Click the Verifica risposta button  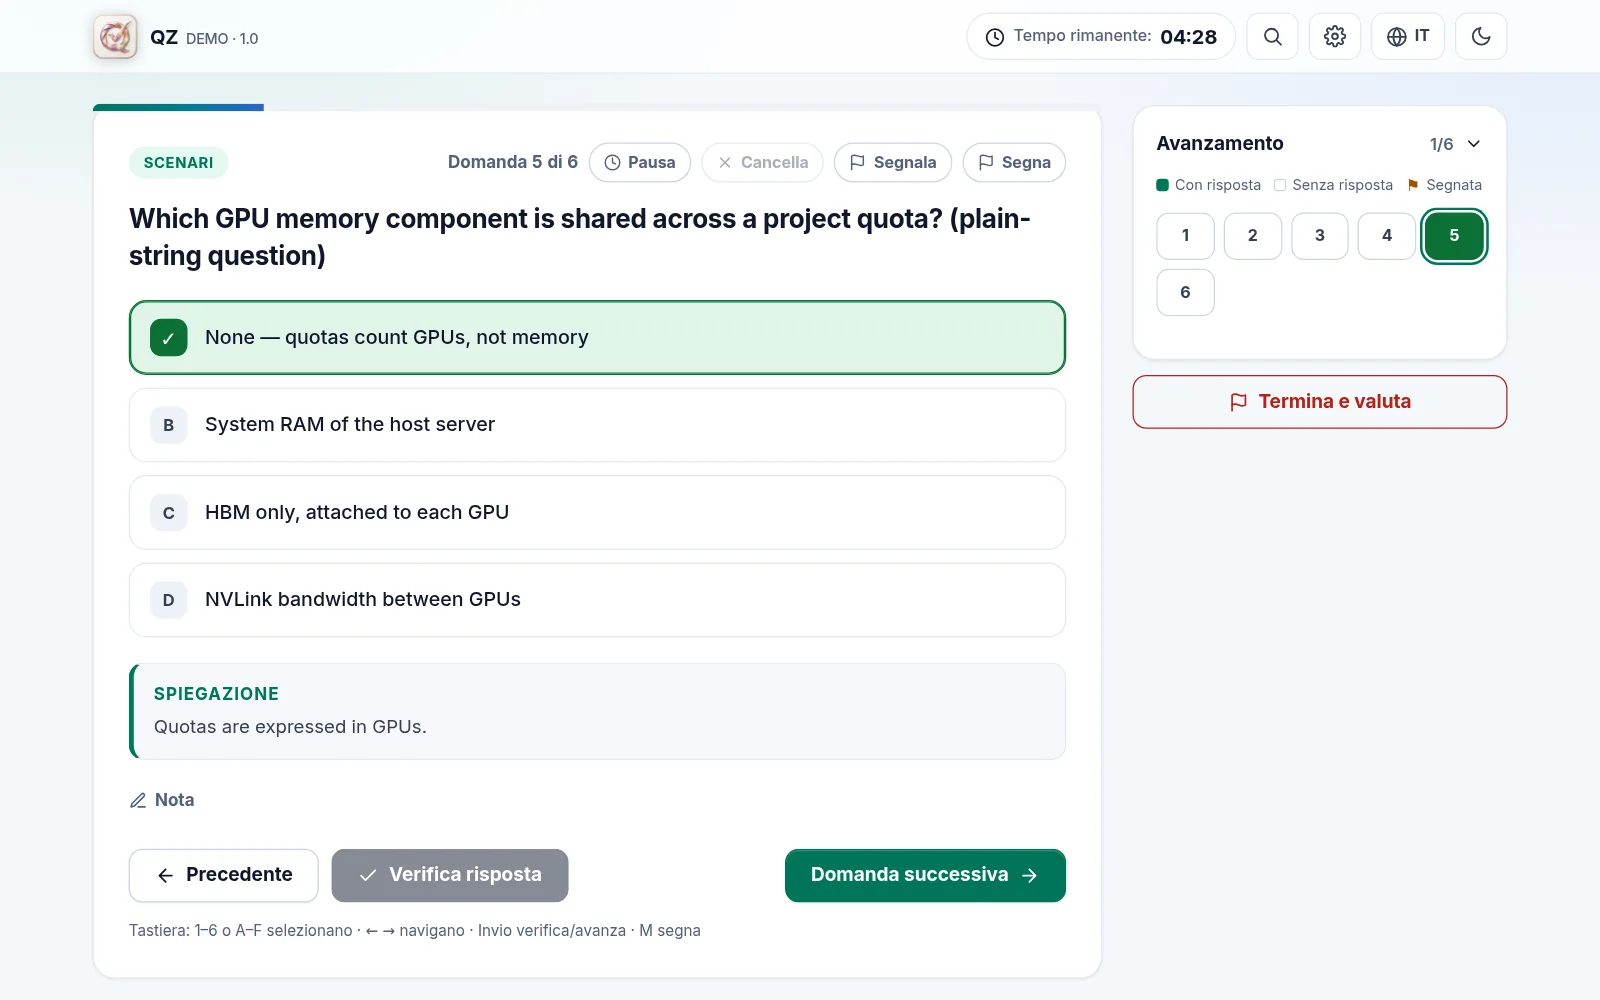(x=450, y=875)
